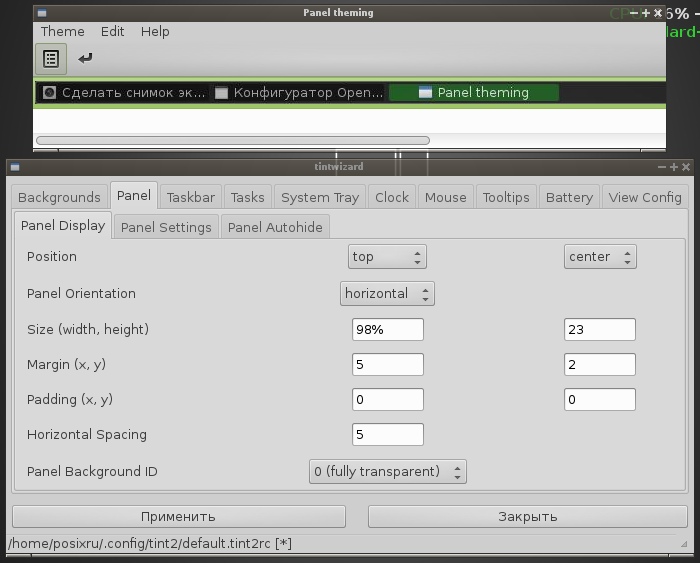Open the Tasks tab
The image size is (700, 563).
[x=248, y=197]
